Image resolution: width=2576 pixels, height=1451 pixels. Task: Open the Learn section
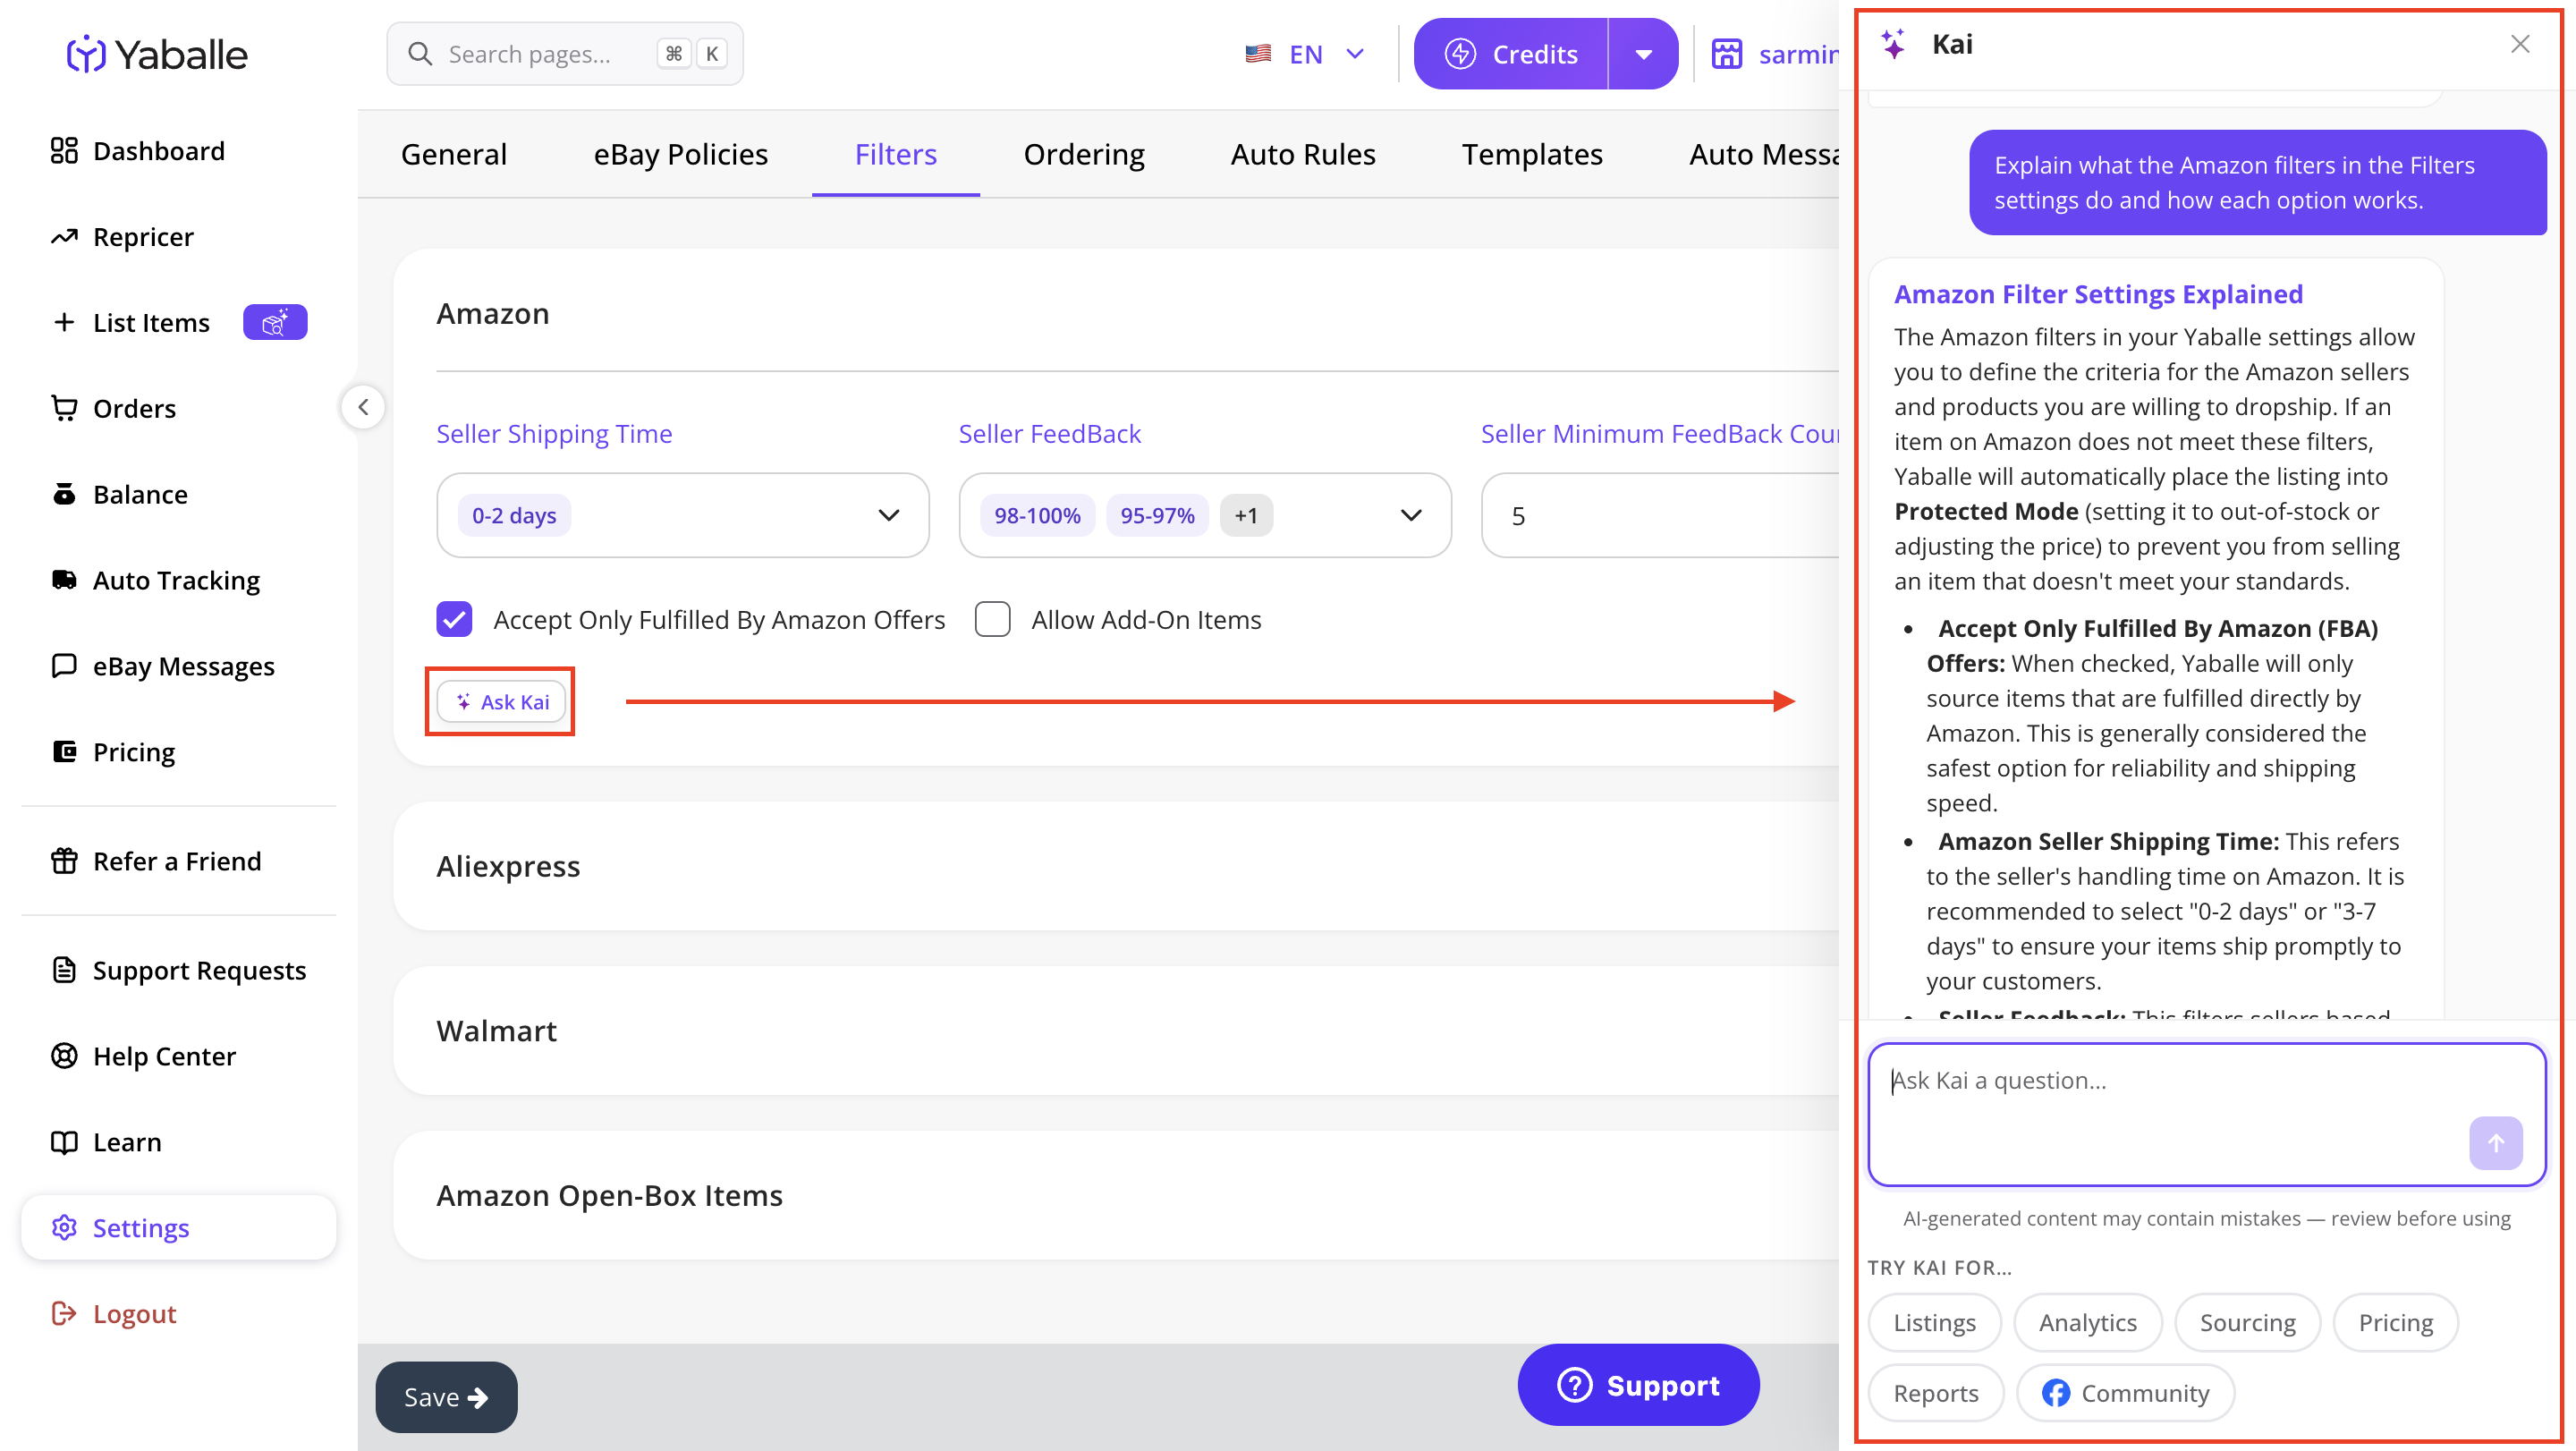coord(106,1142)
